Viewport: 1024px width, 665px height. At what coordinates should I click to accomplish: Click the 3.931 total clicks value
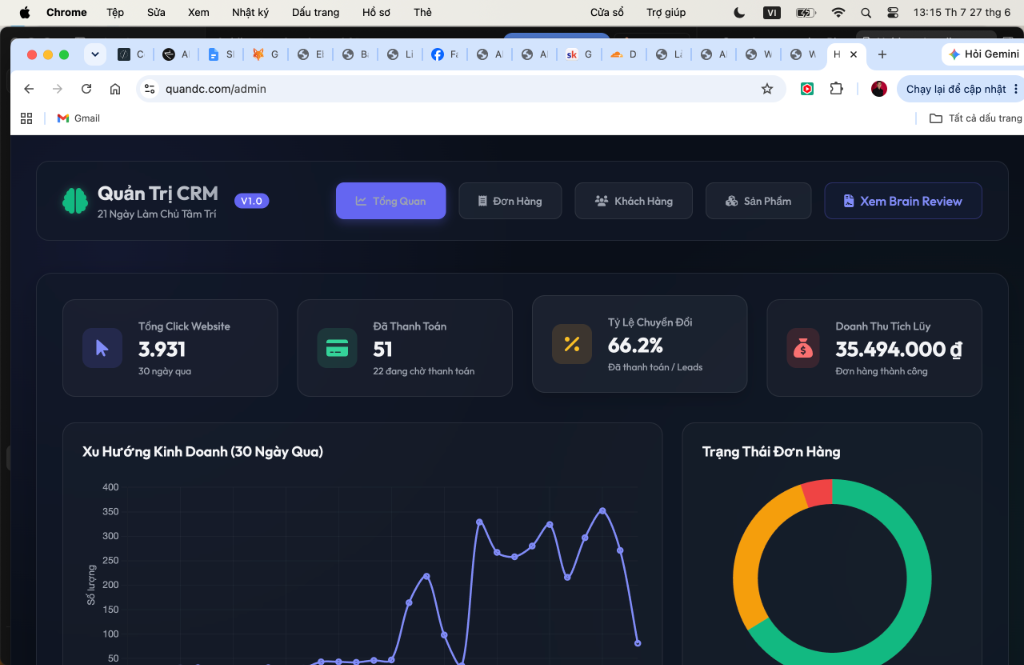click(x=162, y=349)
